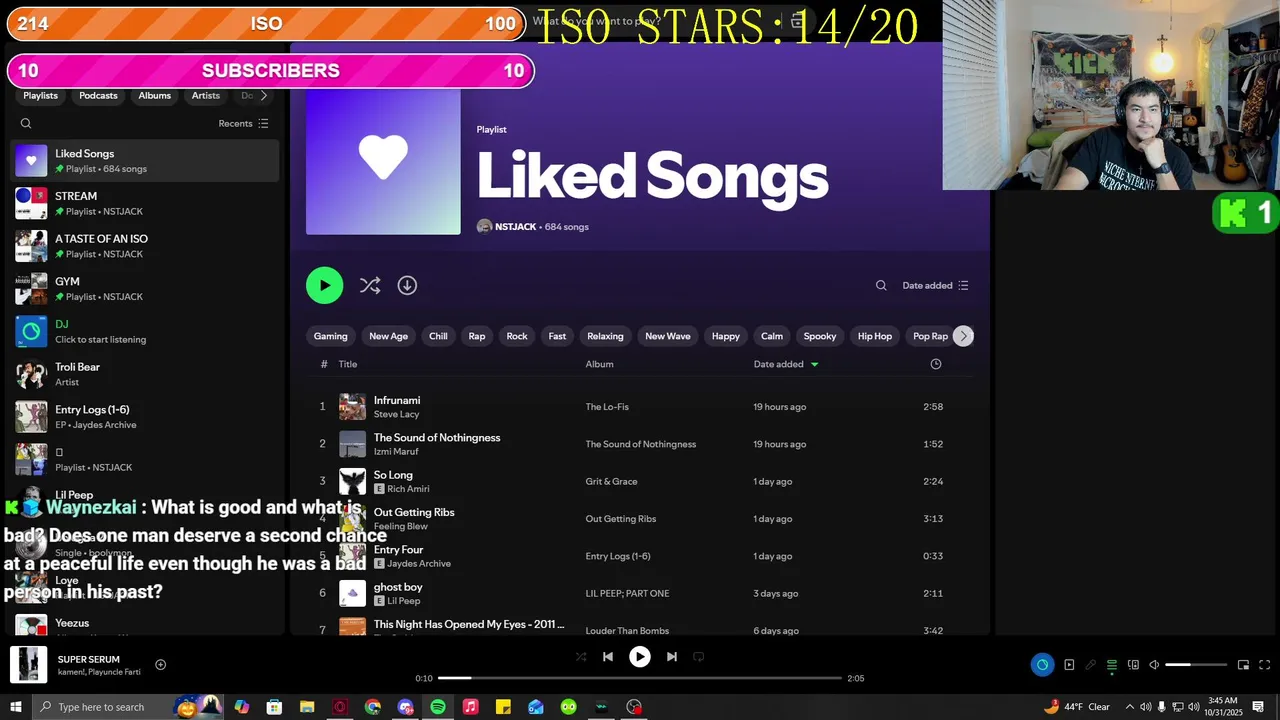The height and width of the screenshot is (720, 1280).
Task: Open the Date added sort dropdown
Action: (935, 285)
